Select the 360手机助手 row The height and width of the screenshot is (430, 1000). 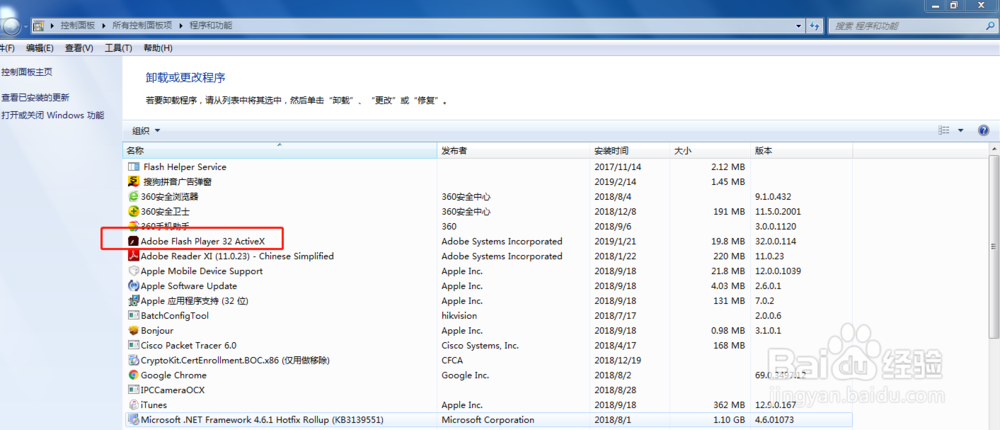488,226
